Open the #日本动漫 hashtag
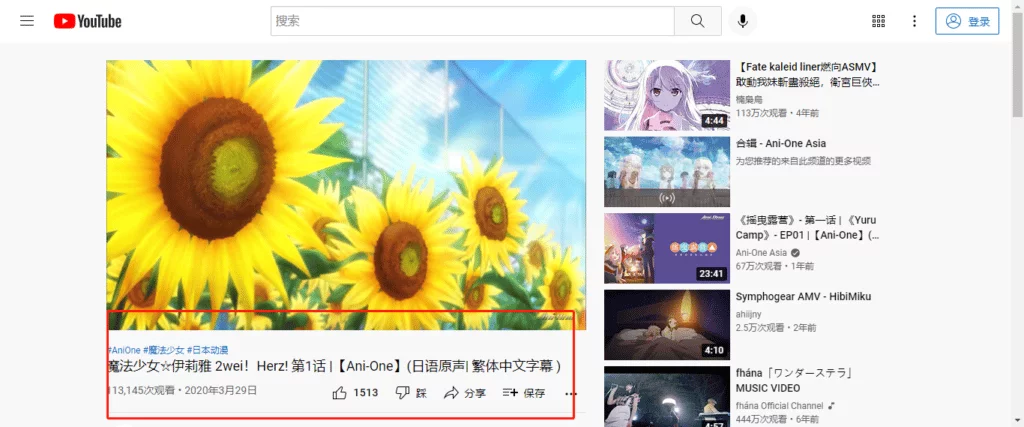Viewport: 1024px width, 427px height. click(208, 350)
